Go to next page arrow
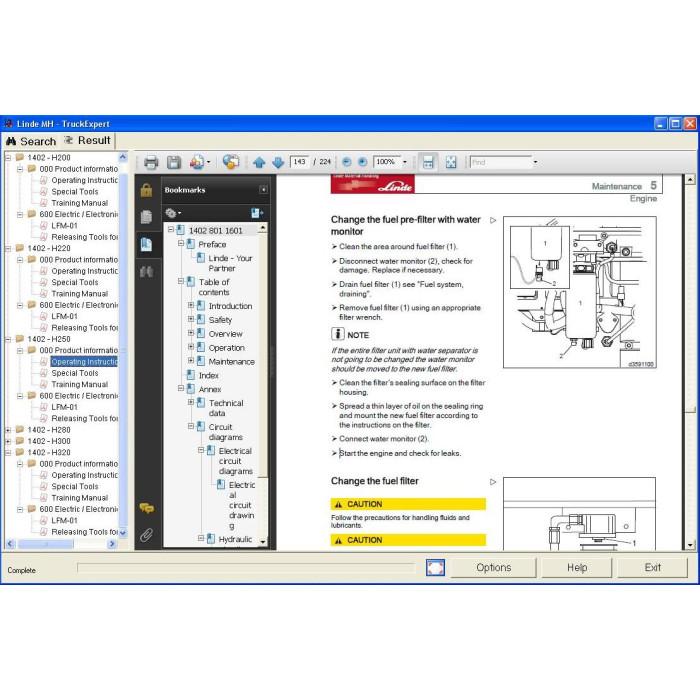Viewport: 700px width, 700px height. [x=278, y=162]
